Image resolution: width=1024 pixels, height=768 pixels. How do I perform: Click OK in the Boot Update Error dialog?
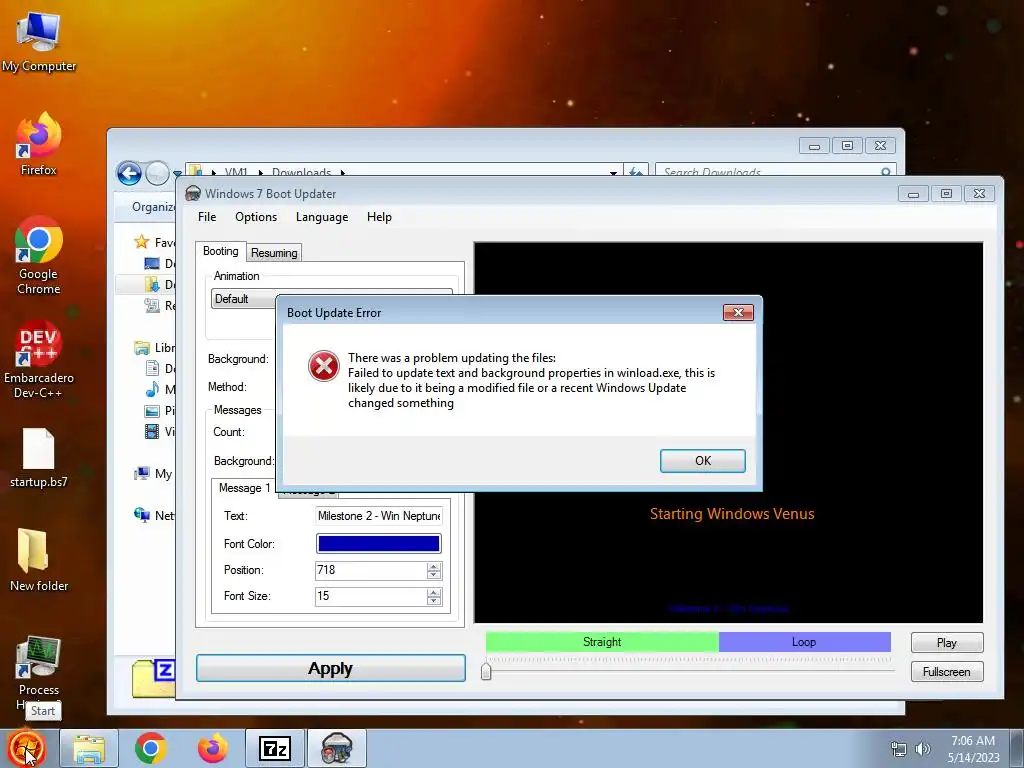(702, 460)
